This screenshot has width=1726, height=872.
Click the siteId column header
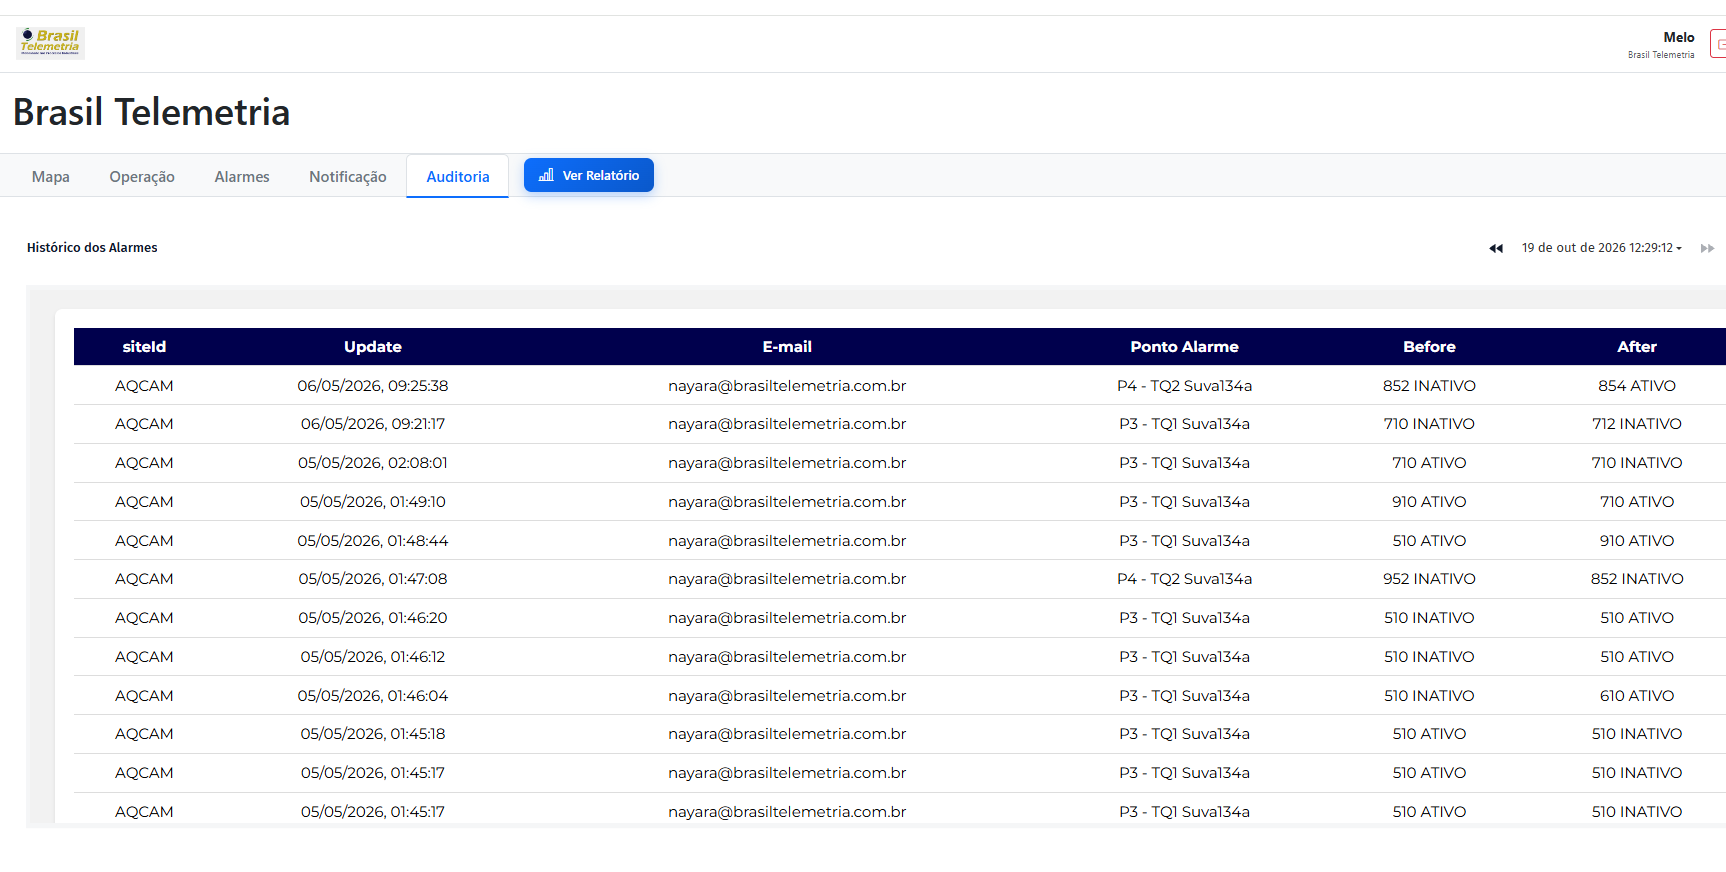coord(144,347)
